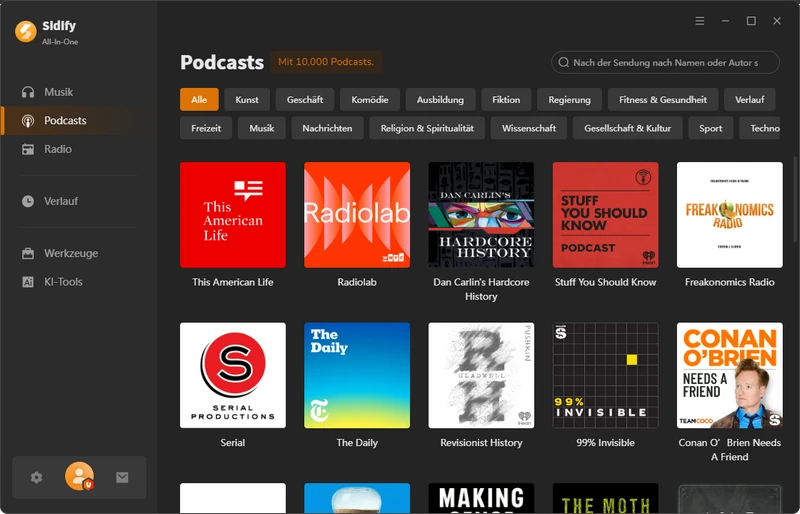Filter by Fiktion category
This screenshot has height=514, width=800.
click(x=506, y=100)
